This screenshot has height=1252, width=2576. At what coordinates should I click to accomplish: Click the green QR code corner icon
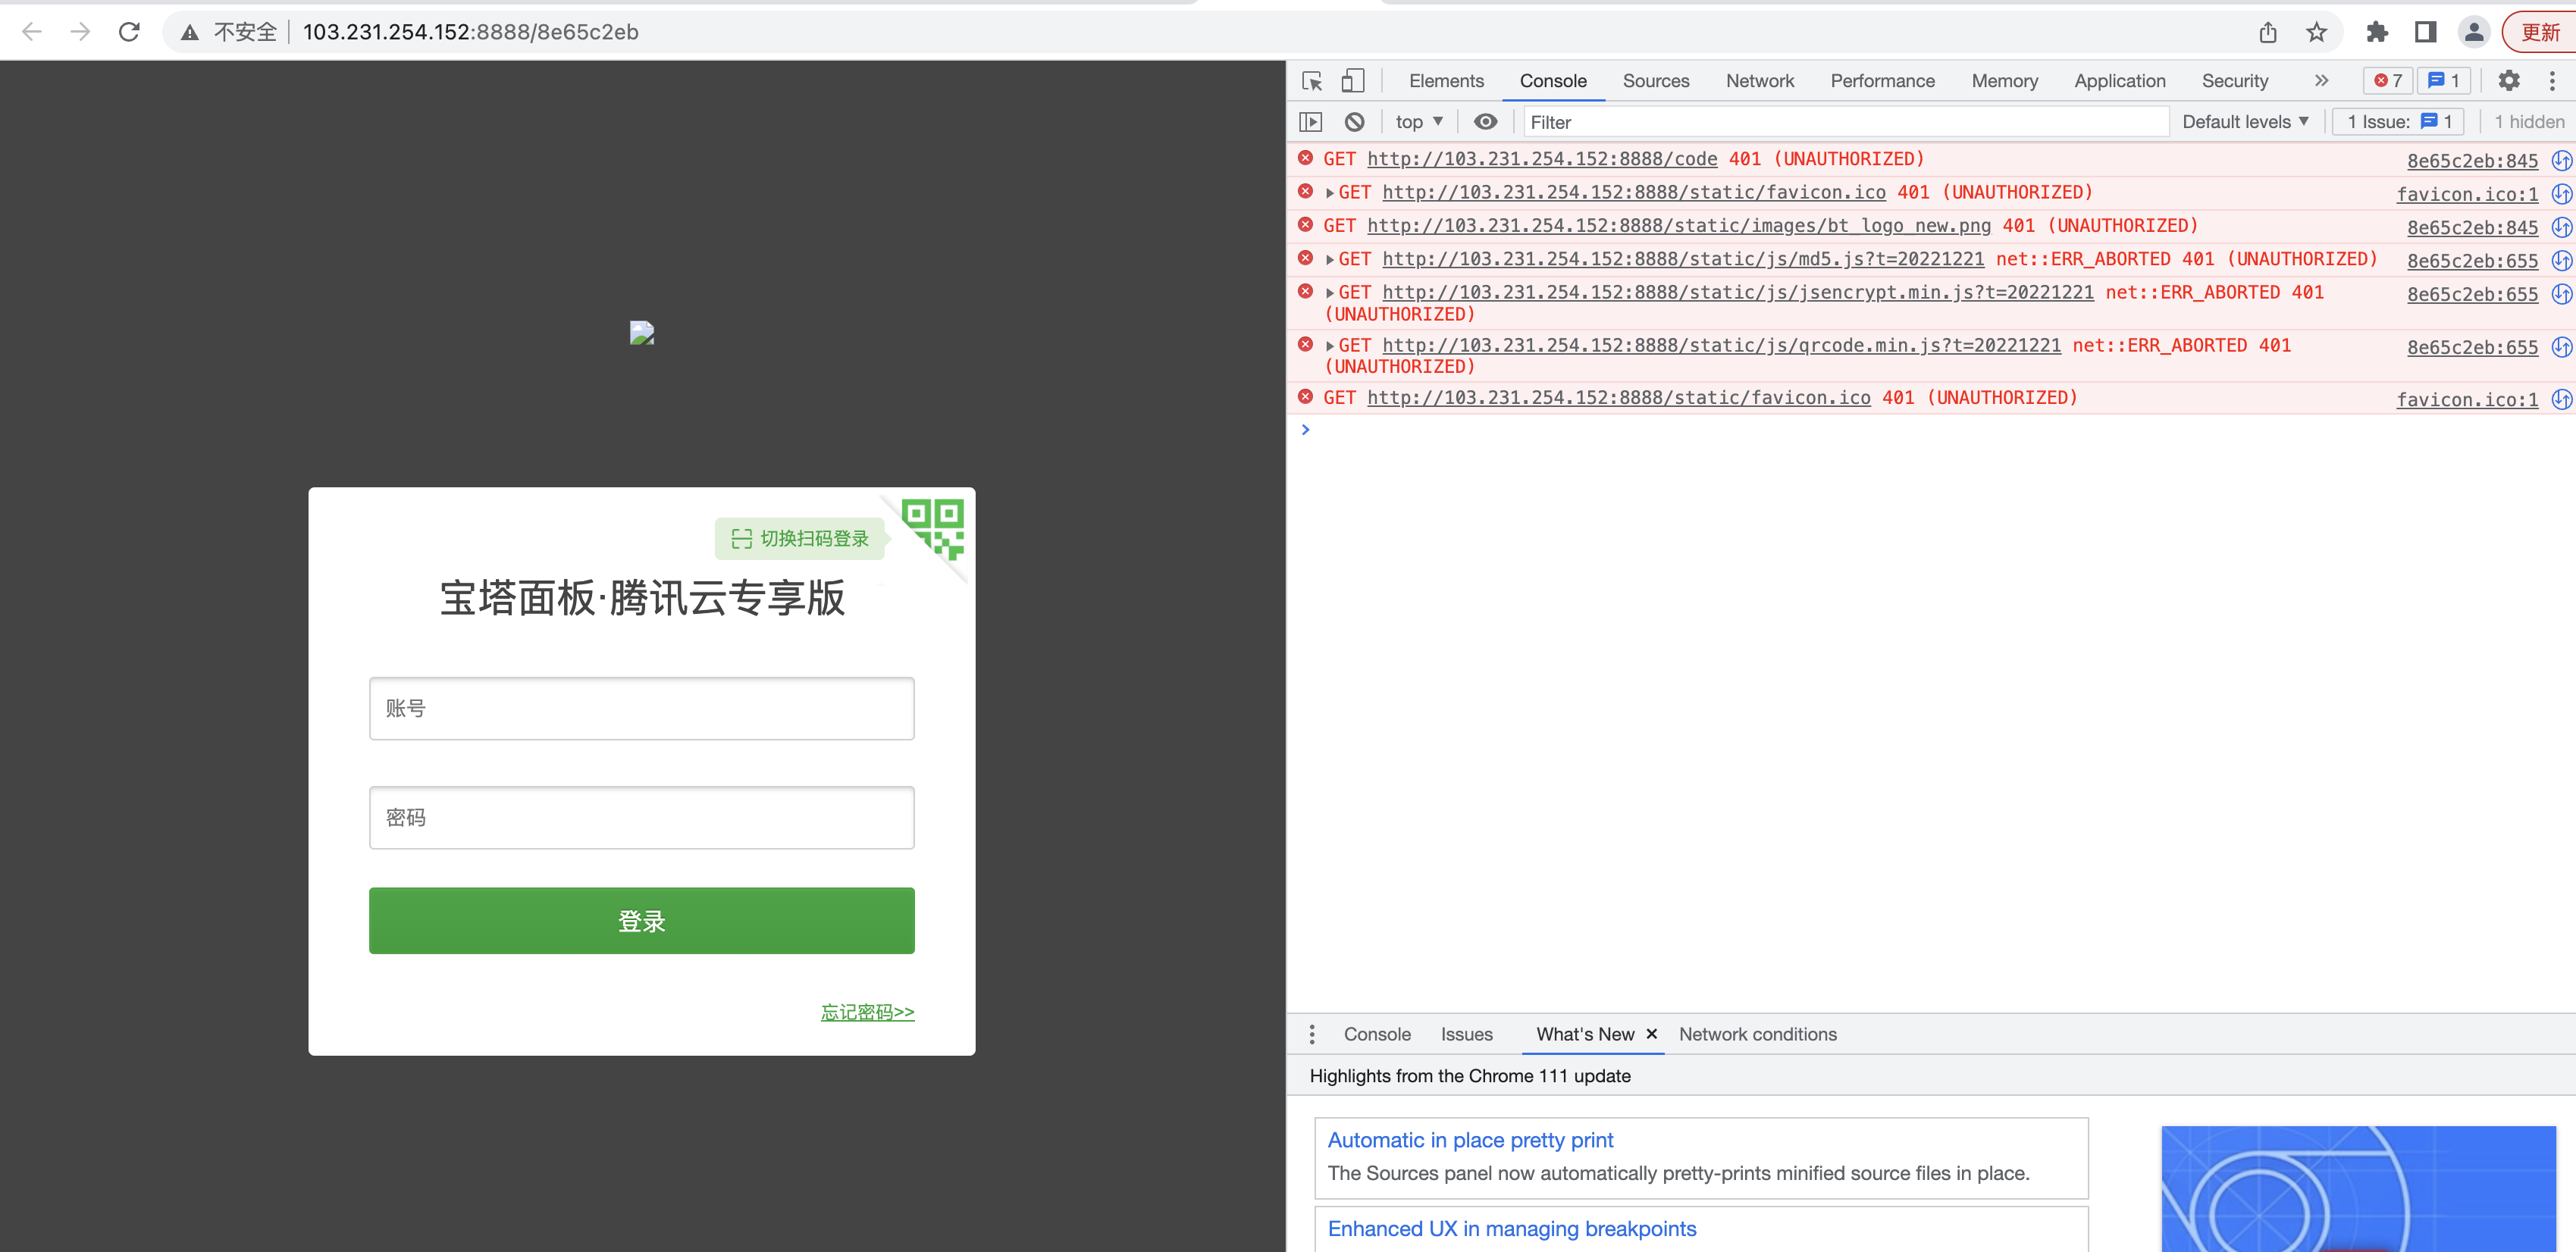(934, 528)
